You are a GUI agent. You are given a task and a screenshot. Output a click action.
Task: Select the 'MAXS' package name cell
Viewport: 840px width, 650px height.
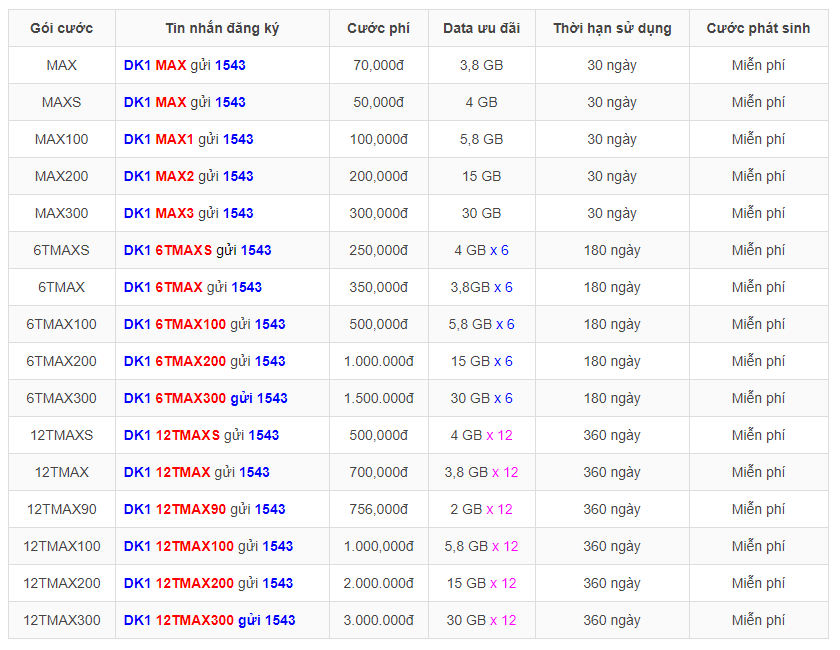[62, 102]
